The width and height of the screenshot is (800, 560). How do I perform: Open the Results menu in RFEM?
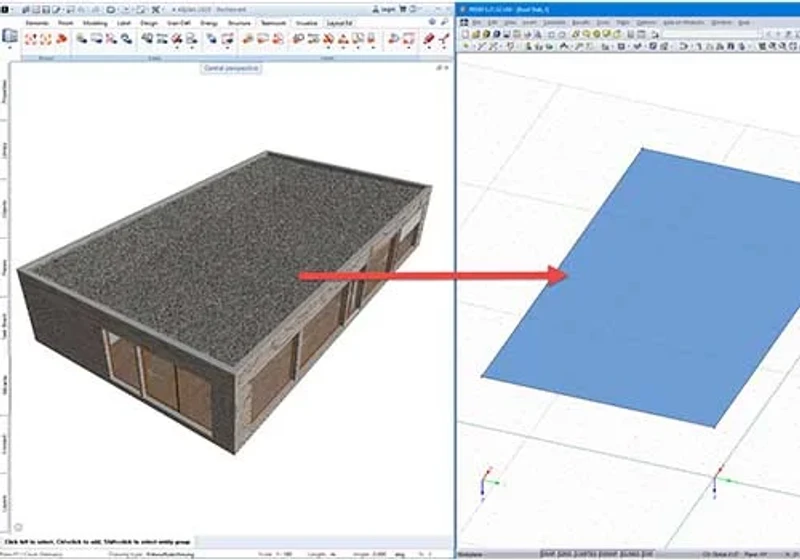click(580, 23)
